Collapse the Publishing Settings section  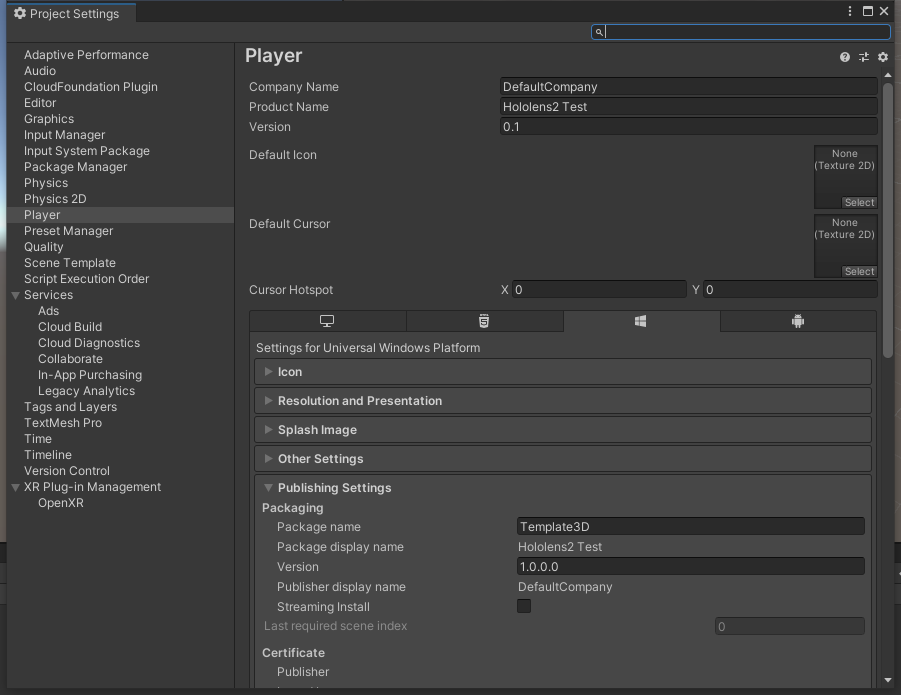[x=563, y=488]
